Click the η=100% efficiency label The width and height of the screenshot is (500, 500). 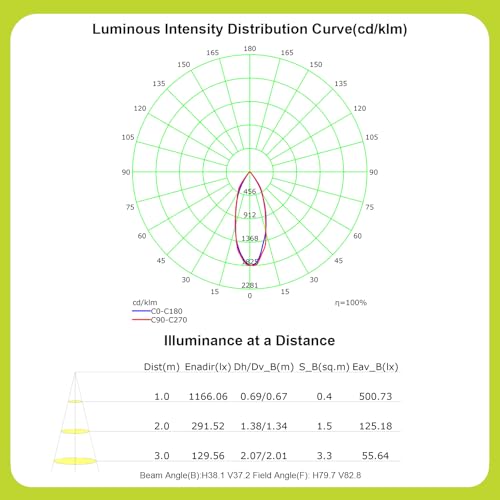[351, 303]
